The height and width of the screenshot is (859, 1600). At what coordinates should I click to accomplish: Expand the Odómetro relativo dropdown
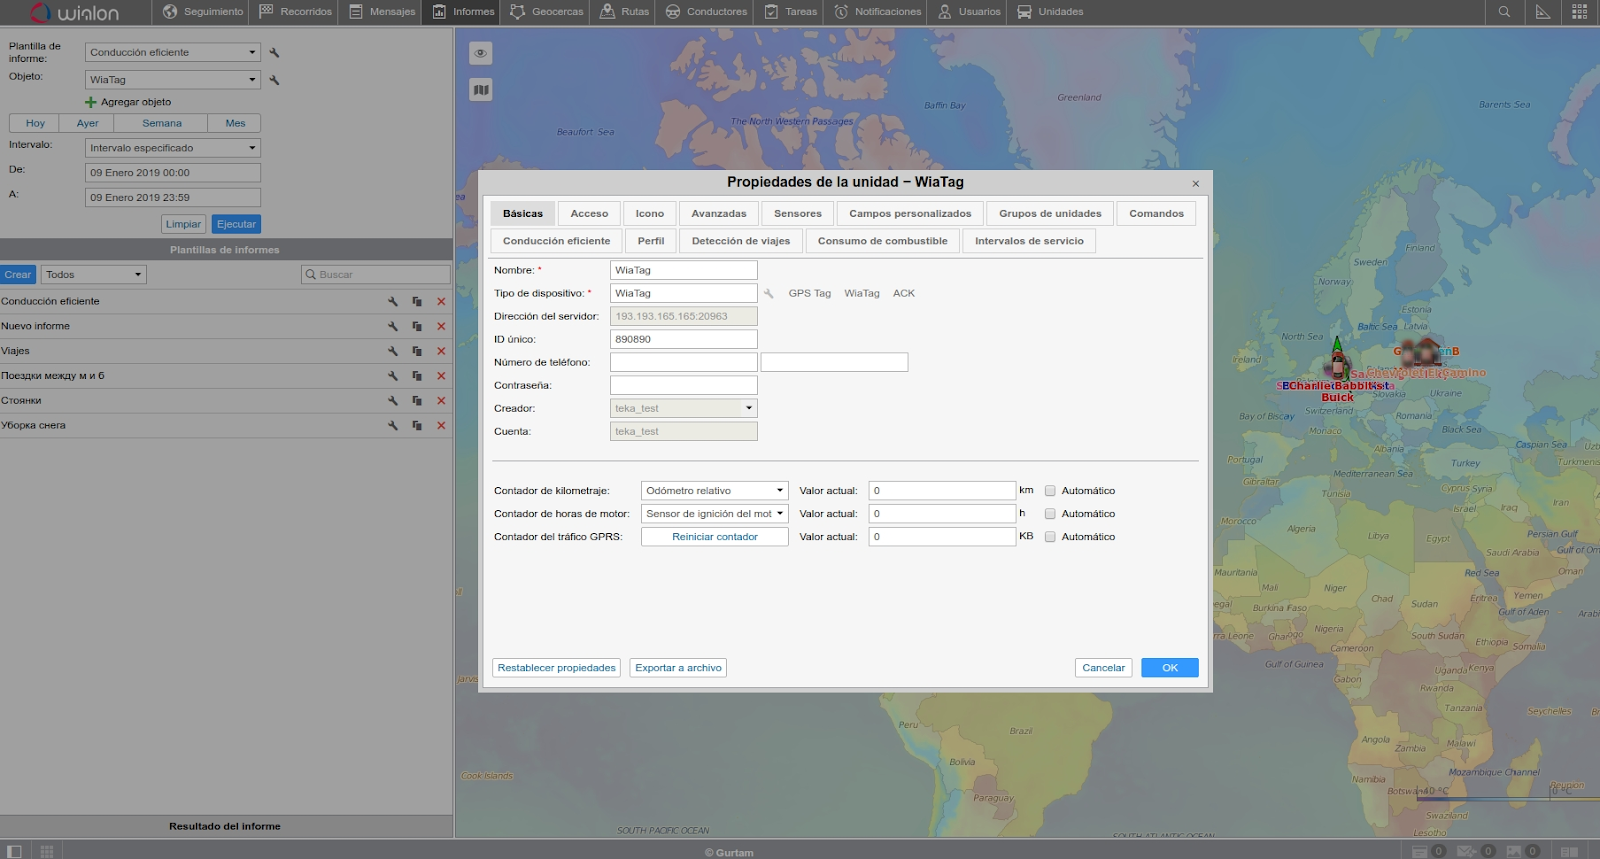pos(714,491)
